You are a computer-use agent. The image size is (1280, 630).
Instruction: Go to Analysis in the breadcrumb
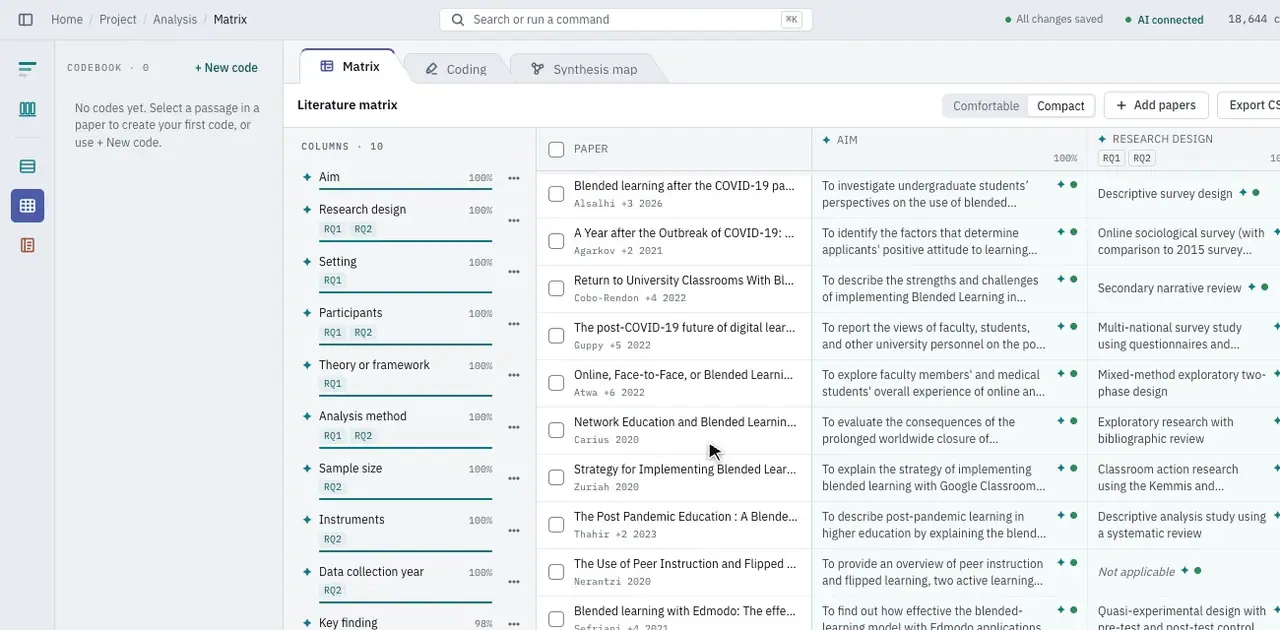tap(175, 19)
